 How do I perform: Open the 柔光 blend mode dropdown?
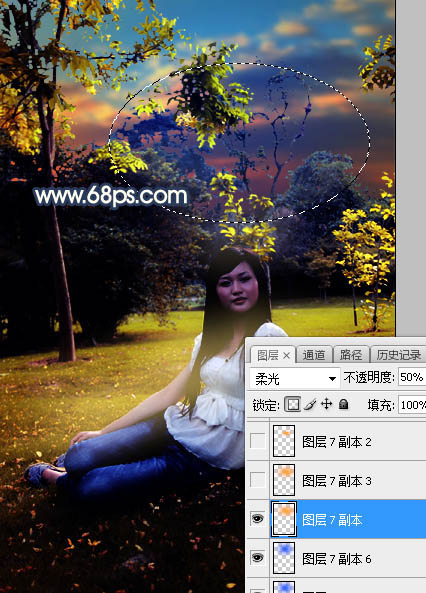(294, 378)
